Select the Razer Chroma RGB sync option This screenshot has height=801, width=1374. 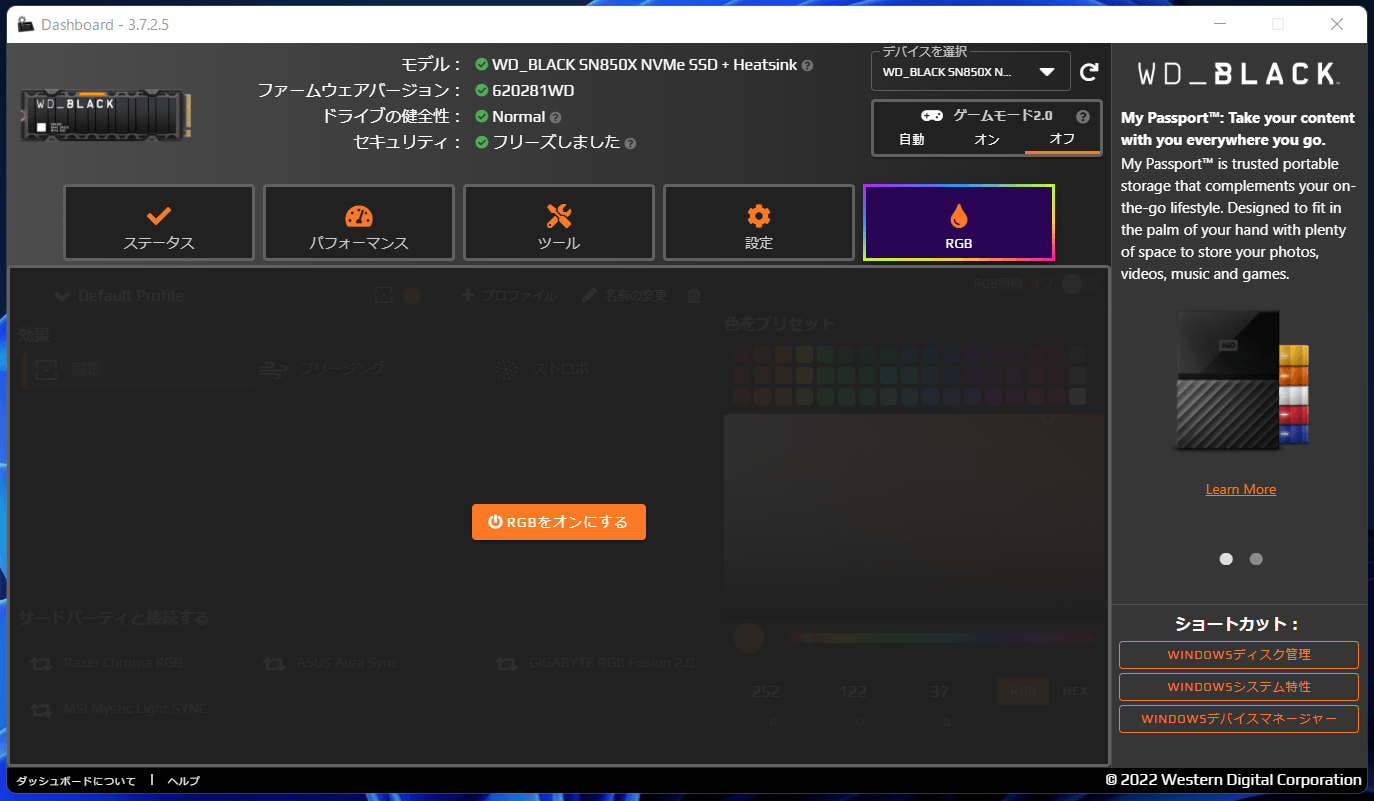107,663
